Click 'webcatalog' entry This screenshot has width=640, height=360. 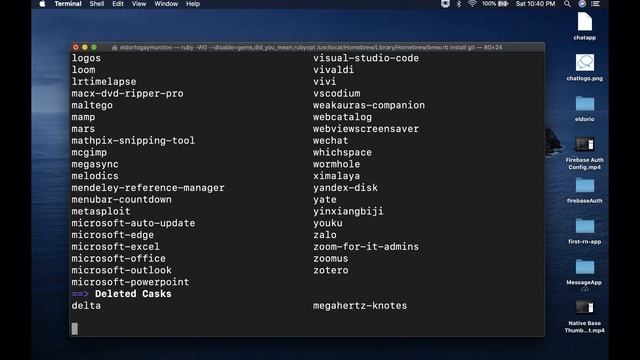point(342,117)
